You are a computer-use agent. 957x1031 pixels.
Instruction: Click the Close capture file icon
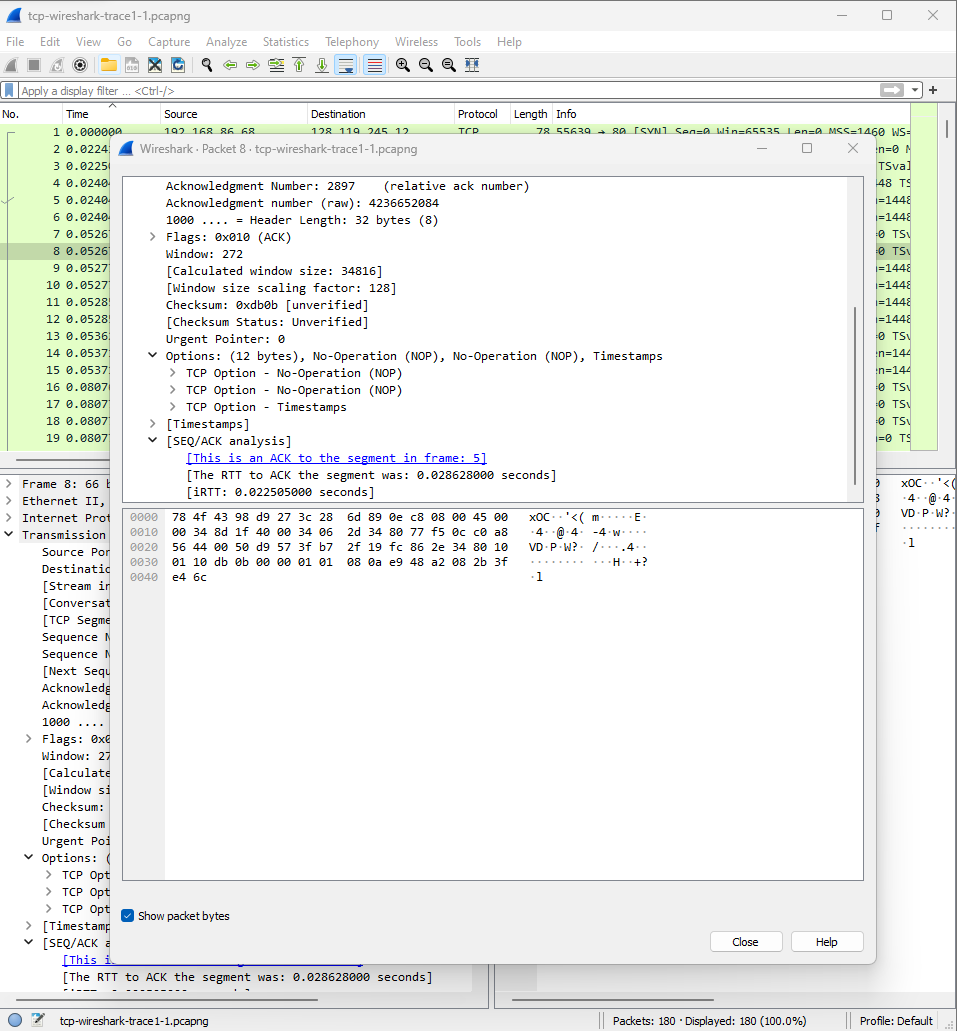pos(155,65)
